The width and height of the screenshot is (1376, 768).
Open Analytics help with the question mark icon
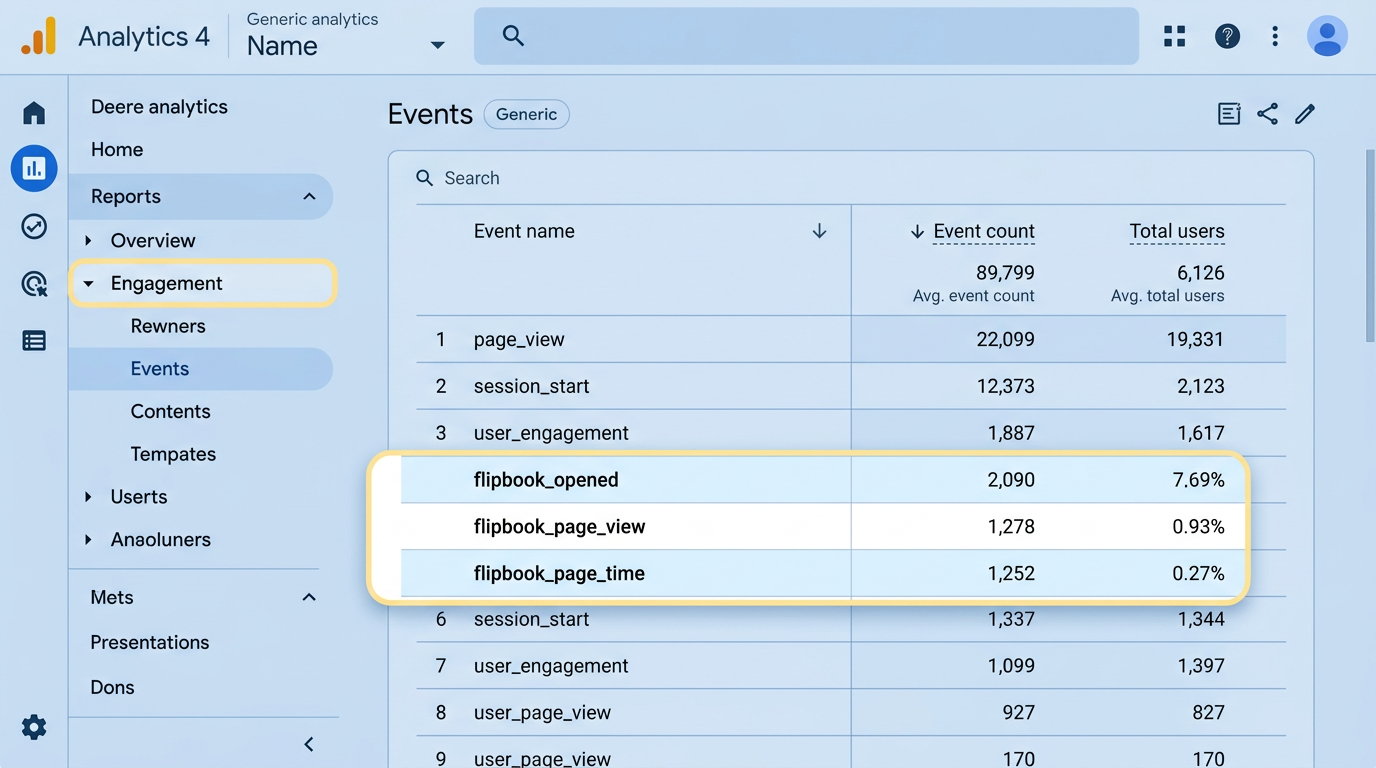point(1227,35)
